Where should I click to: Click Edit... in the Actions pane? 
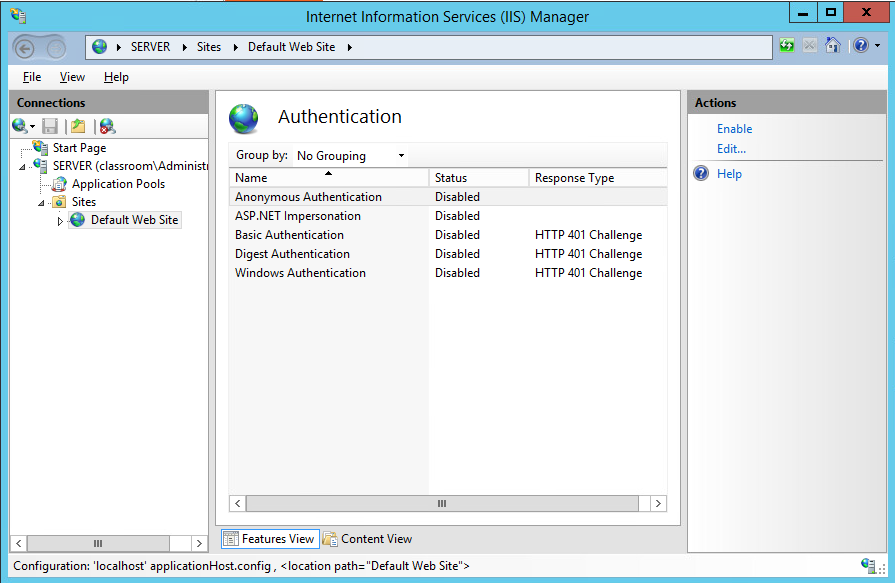731,149
